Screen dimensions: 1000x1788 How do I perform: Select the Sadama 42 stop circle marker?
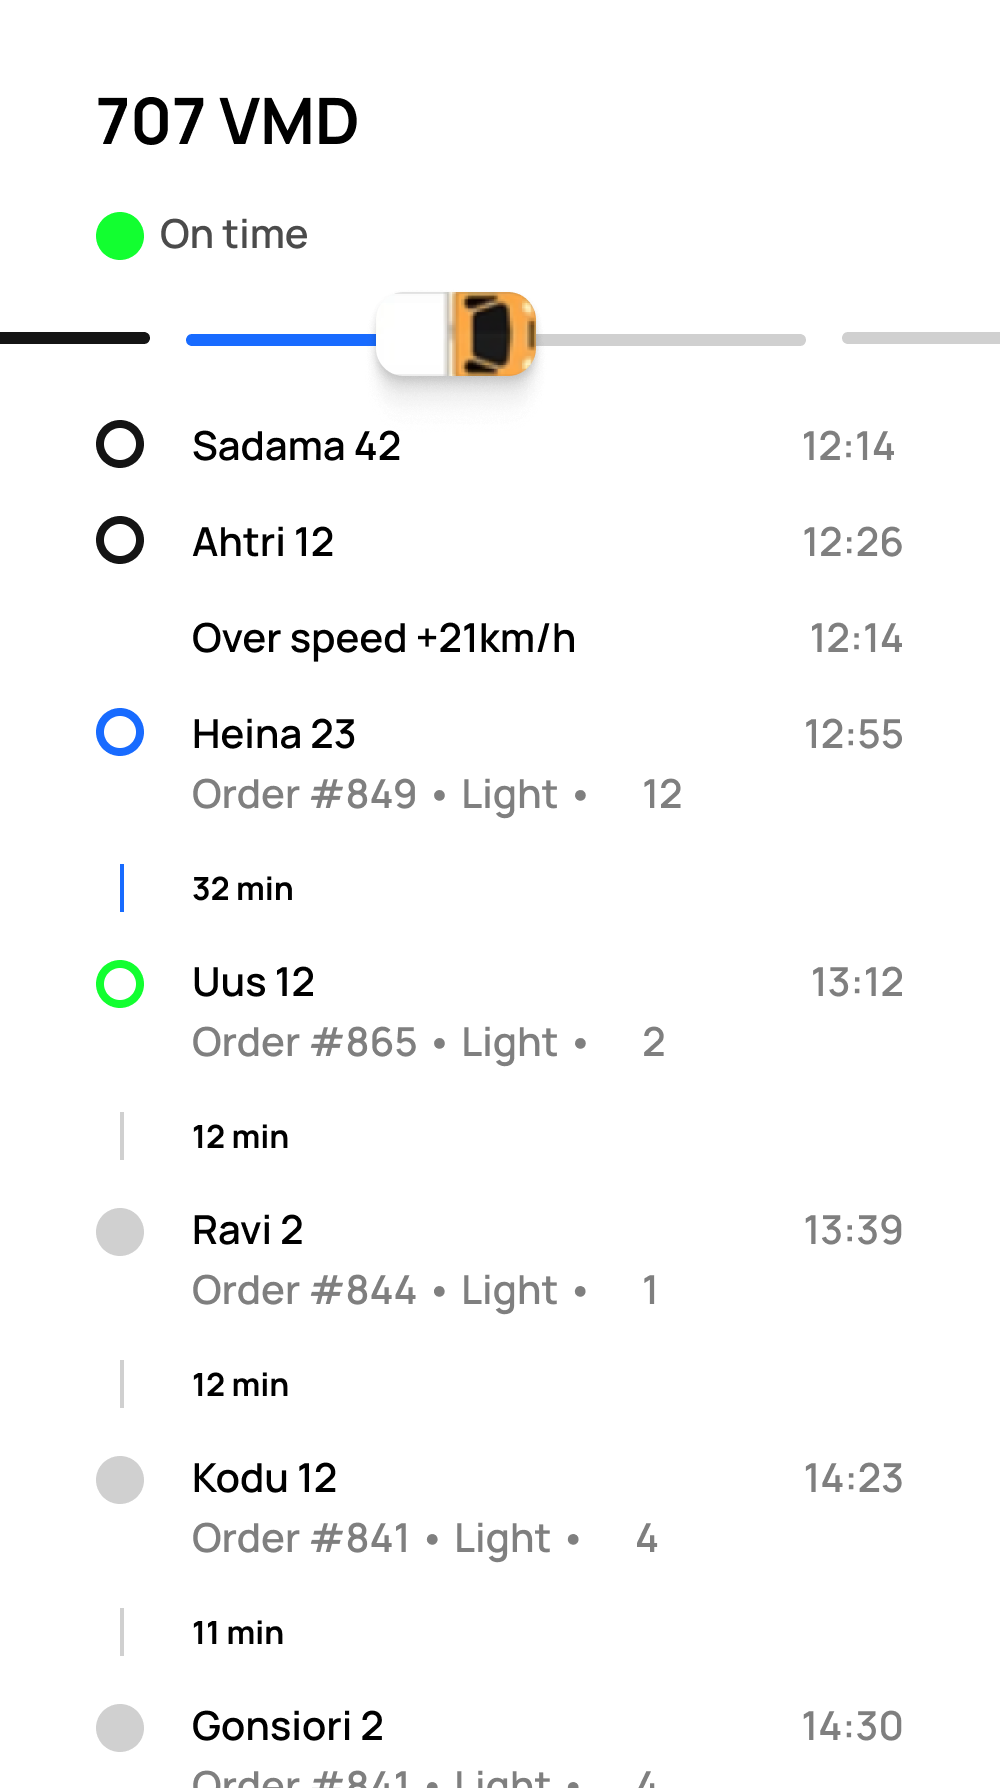[120, 445]
